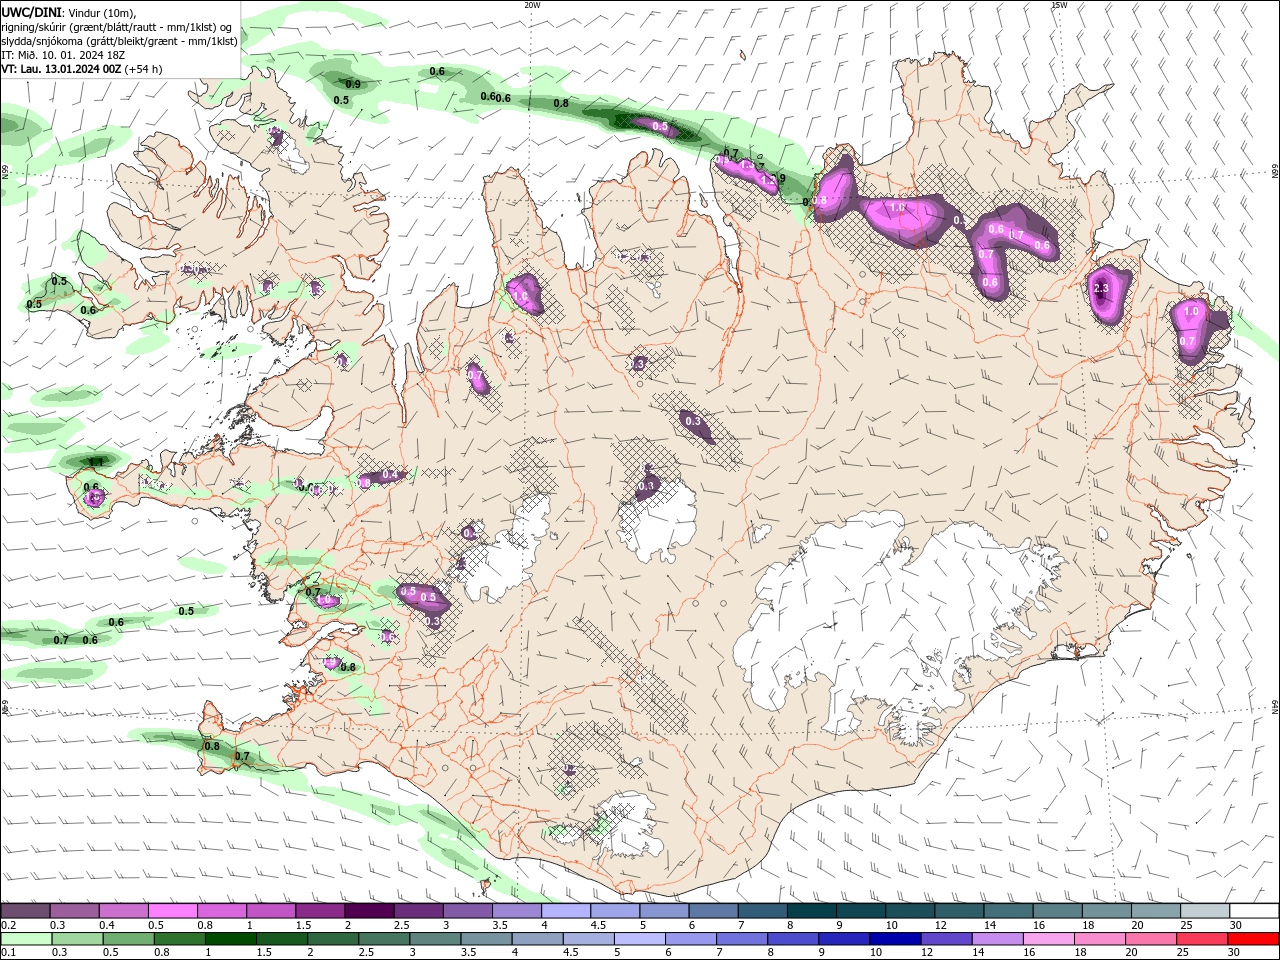Click the "UWC/DINI" title text

[32, 11]
